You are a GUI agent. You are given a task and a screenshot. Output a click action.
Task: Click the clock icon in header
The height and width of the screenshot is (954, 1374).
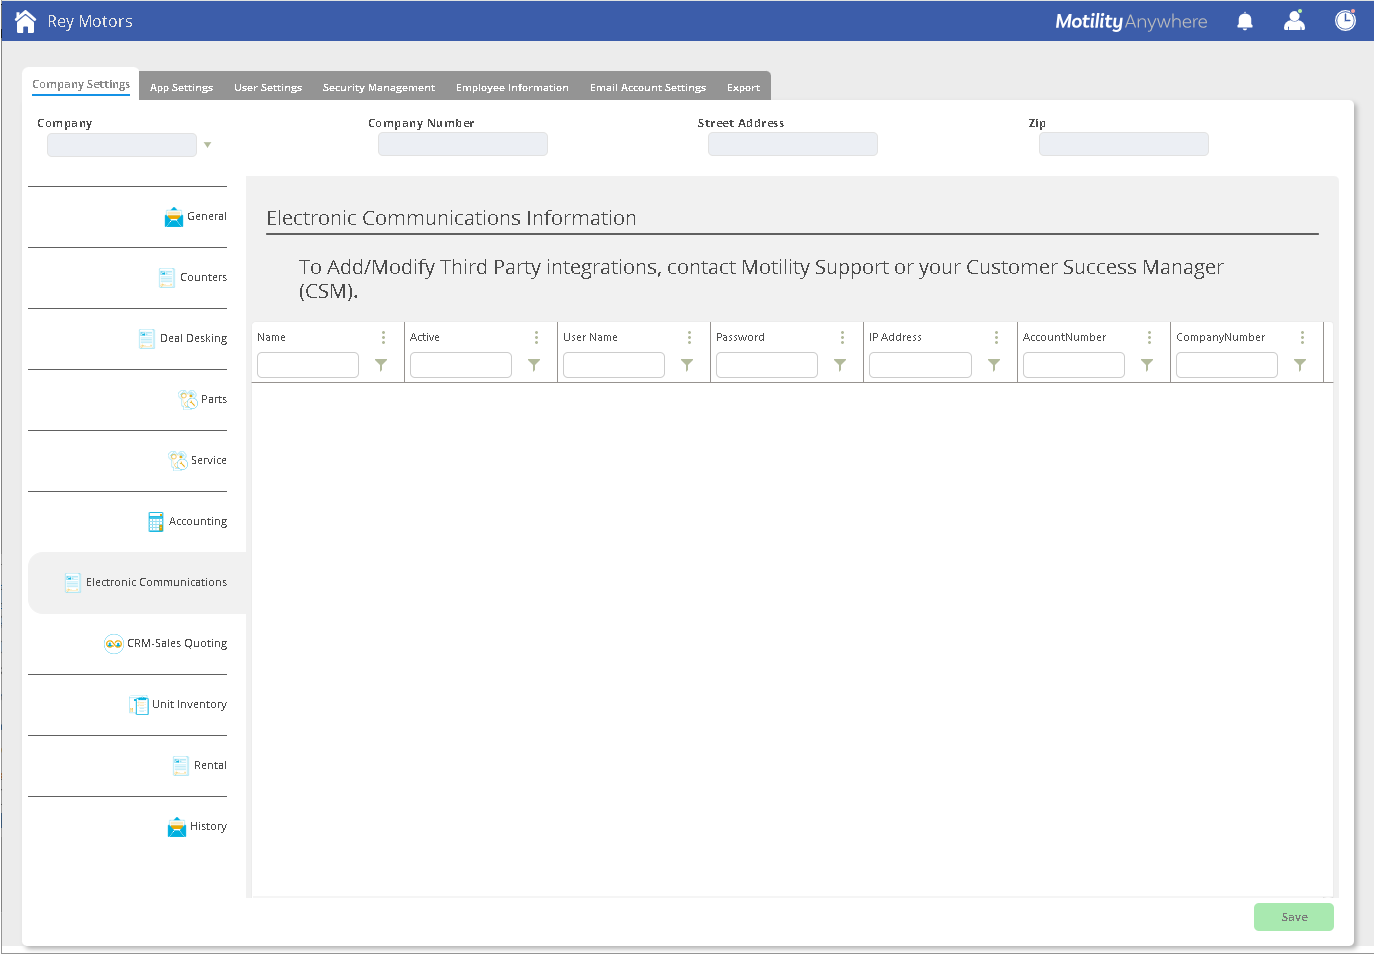1346,20
